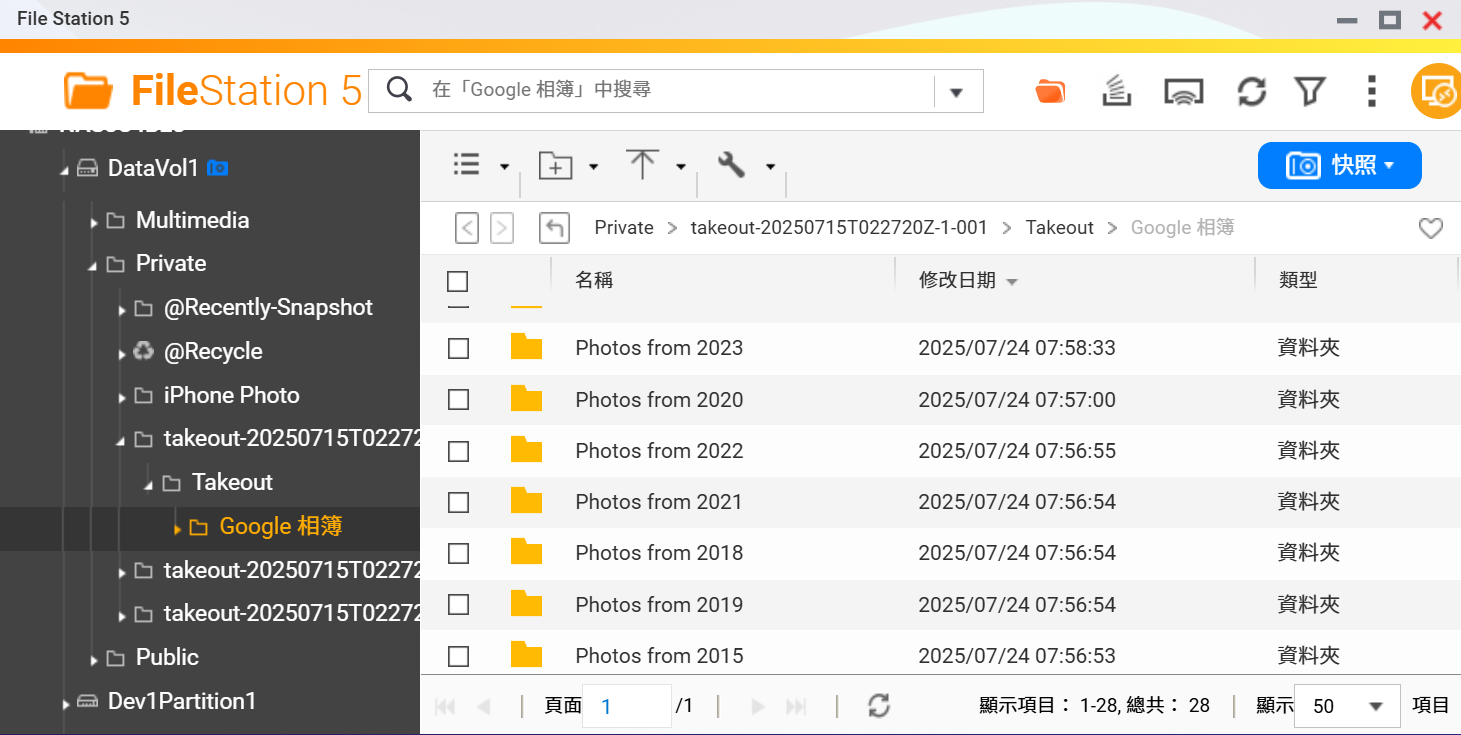Viewport: 1461px width, 735px height.
Task: Check the box for Photos from 2023
Action: [458, 348]
